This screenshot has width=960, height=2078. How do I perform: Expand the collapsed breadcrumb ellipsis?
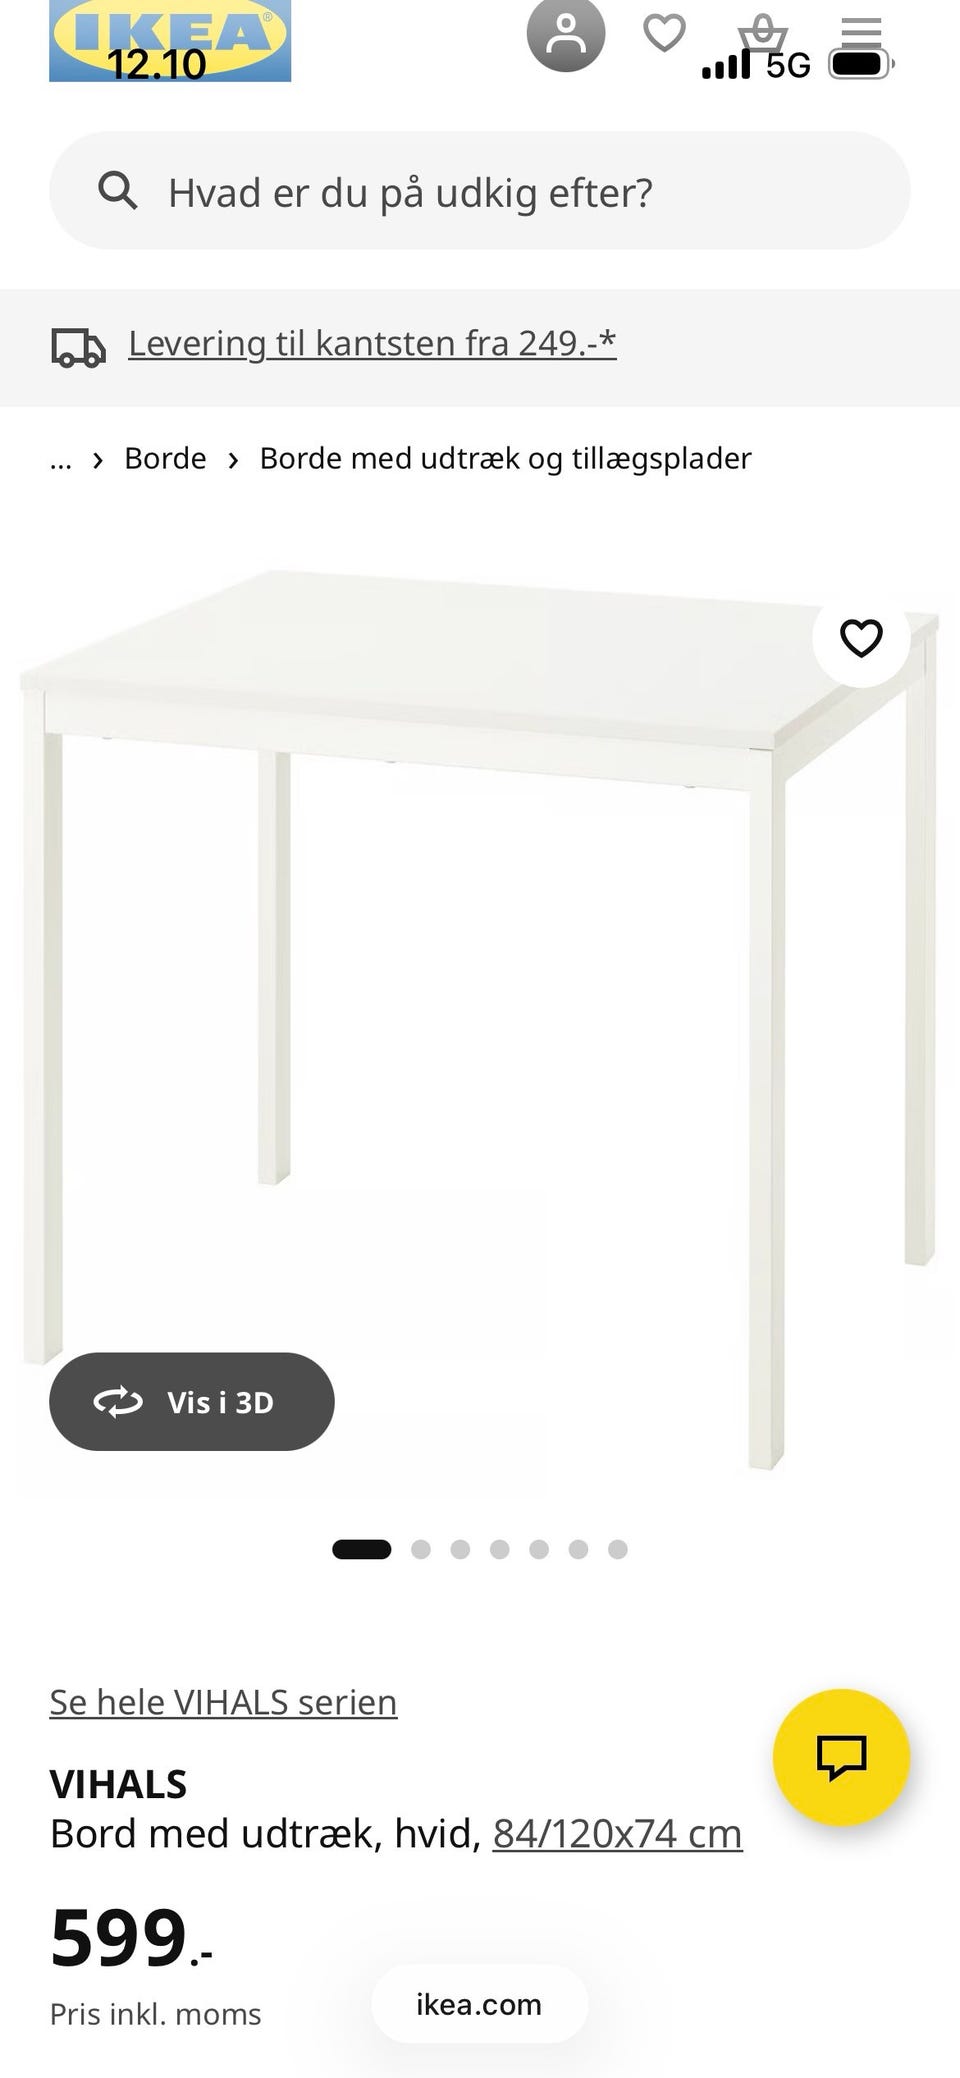coord(61,459)
